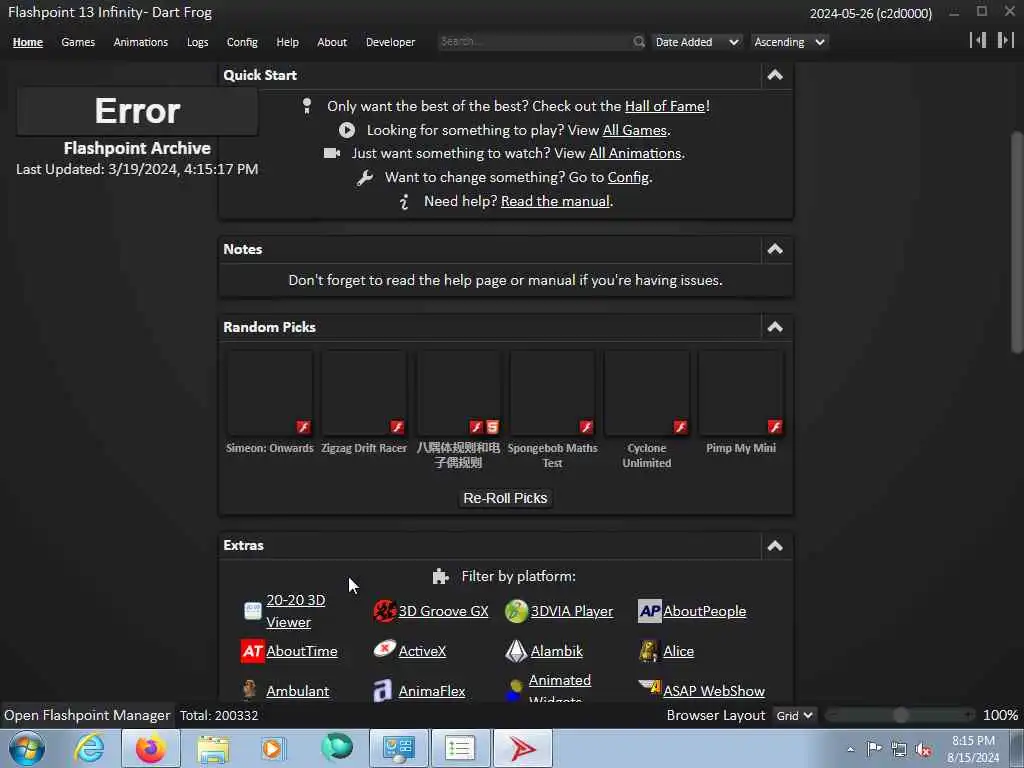Click the 3D Groove GX platform icon
Image resolution: width=1024 pixels, height=768 pixels.
pos(385,611)
